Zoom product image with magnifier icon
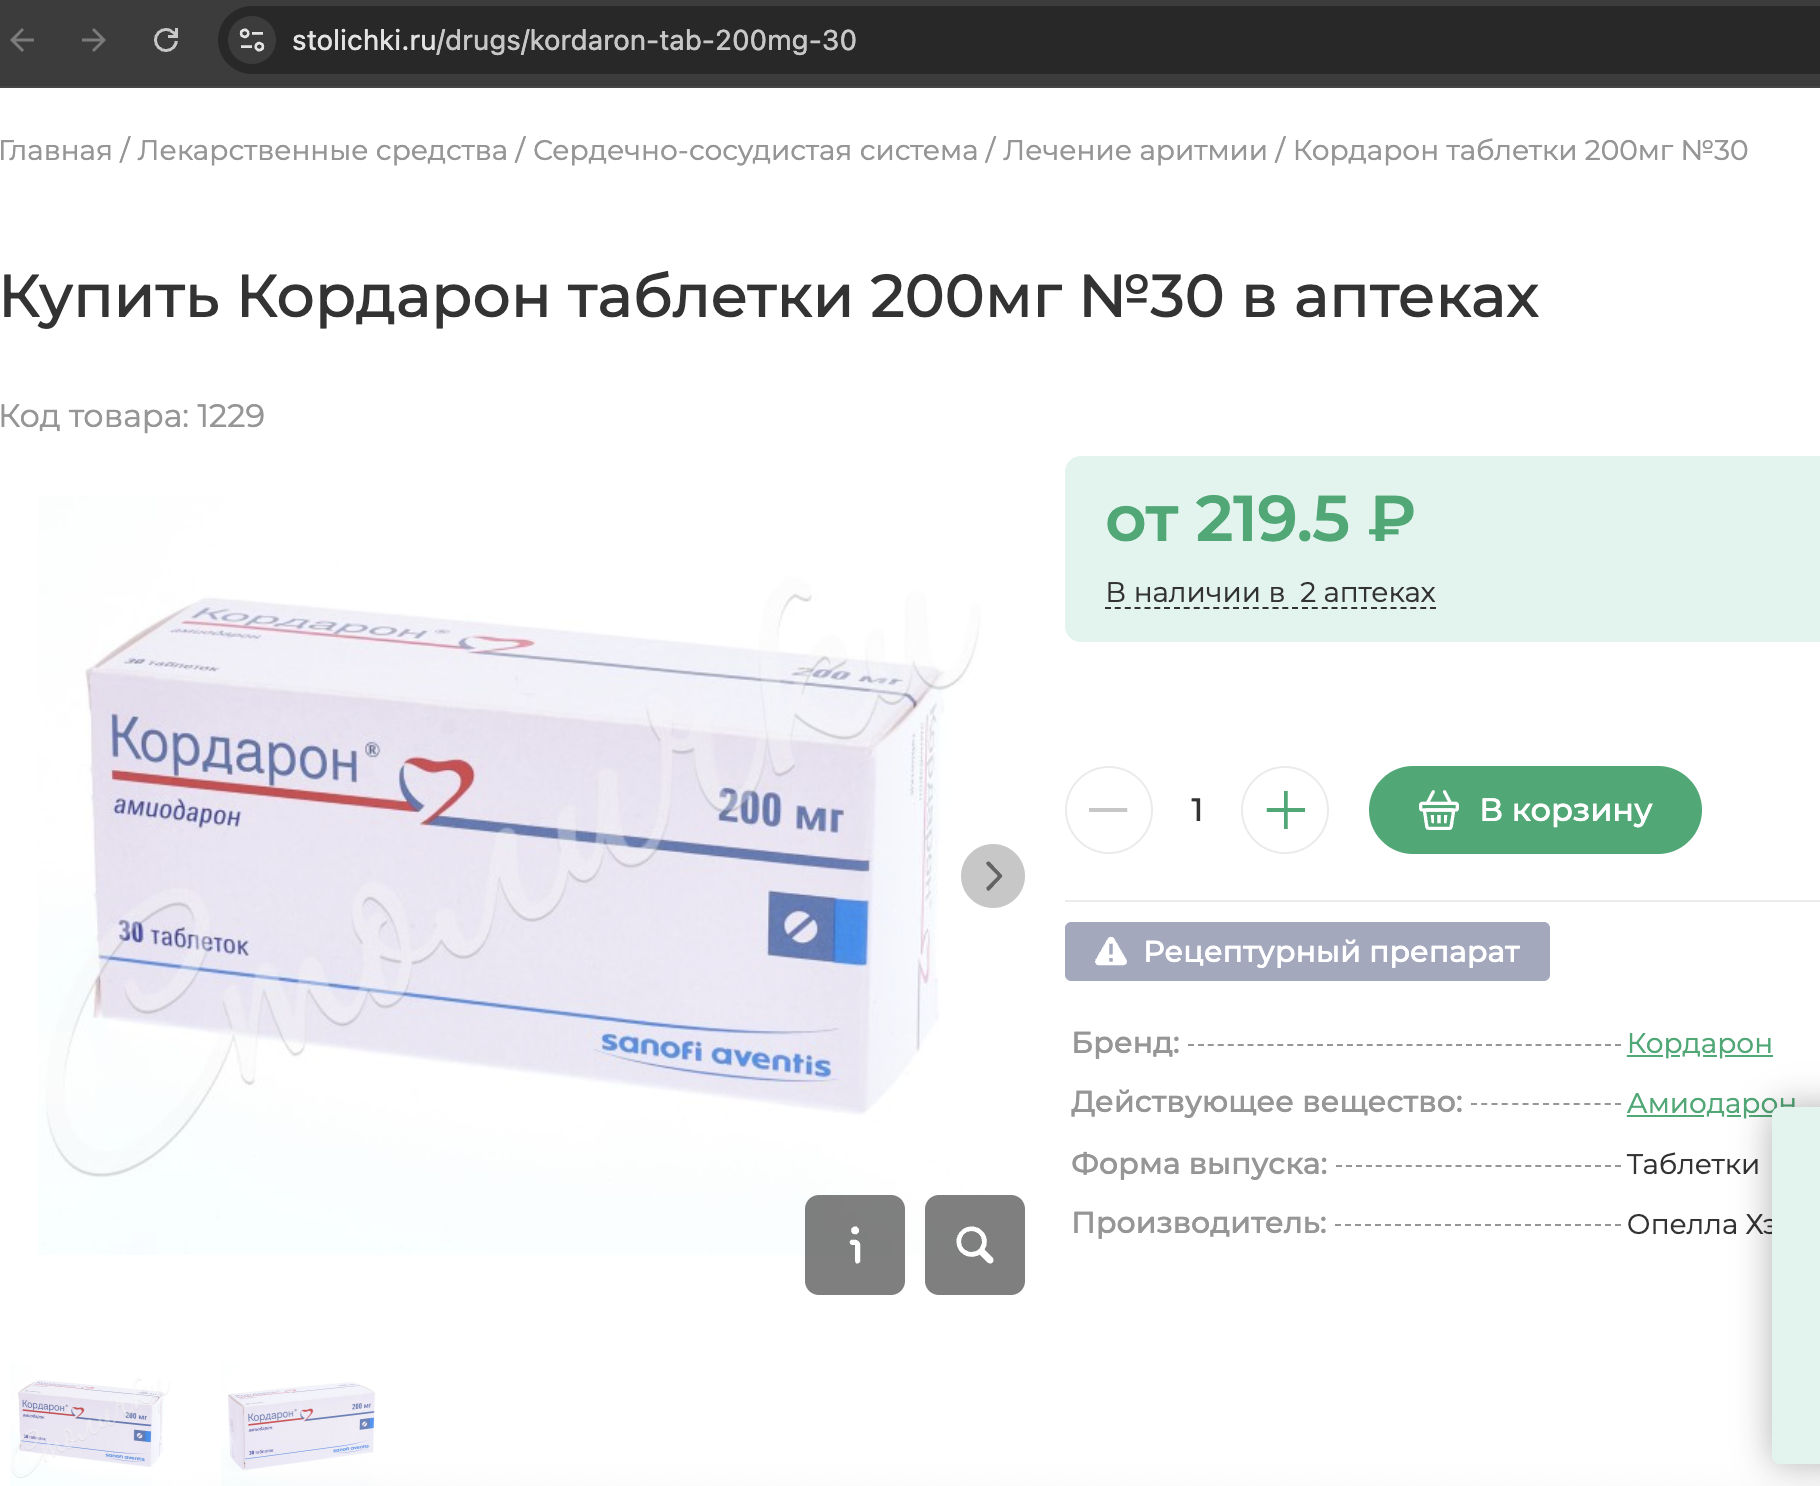The height and width of the screenshot is (1486, 1820). [x=975, y=1245]
